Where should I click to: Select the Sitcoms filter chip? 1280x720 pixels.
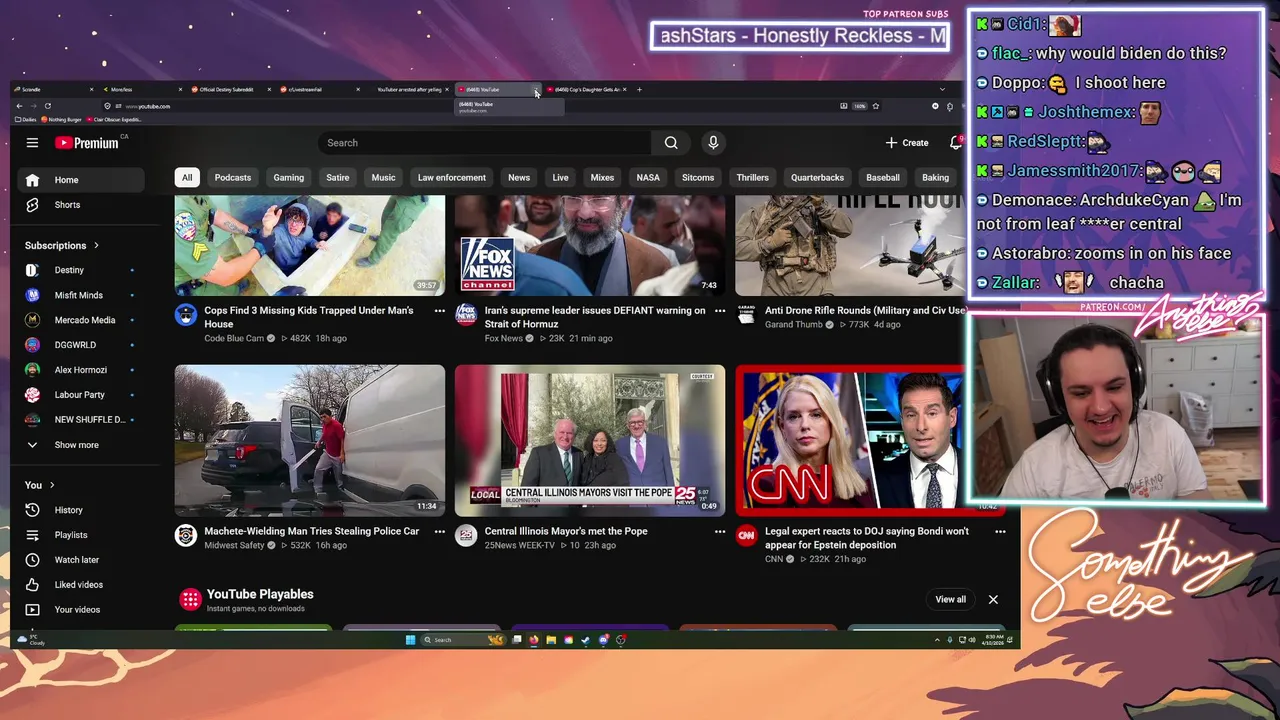pyautogui.click(x=698, y=178)
